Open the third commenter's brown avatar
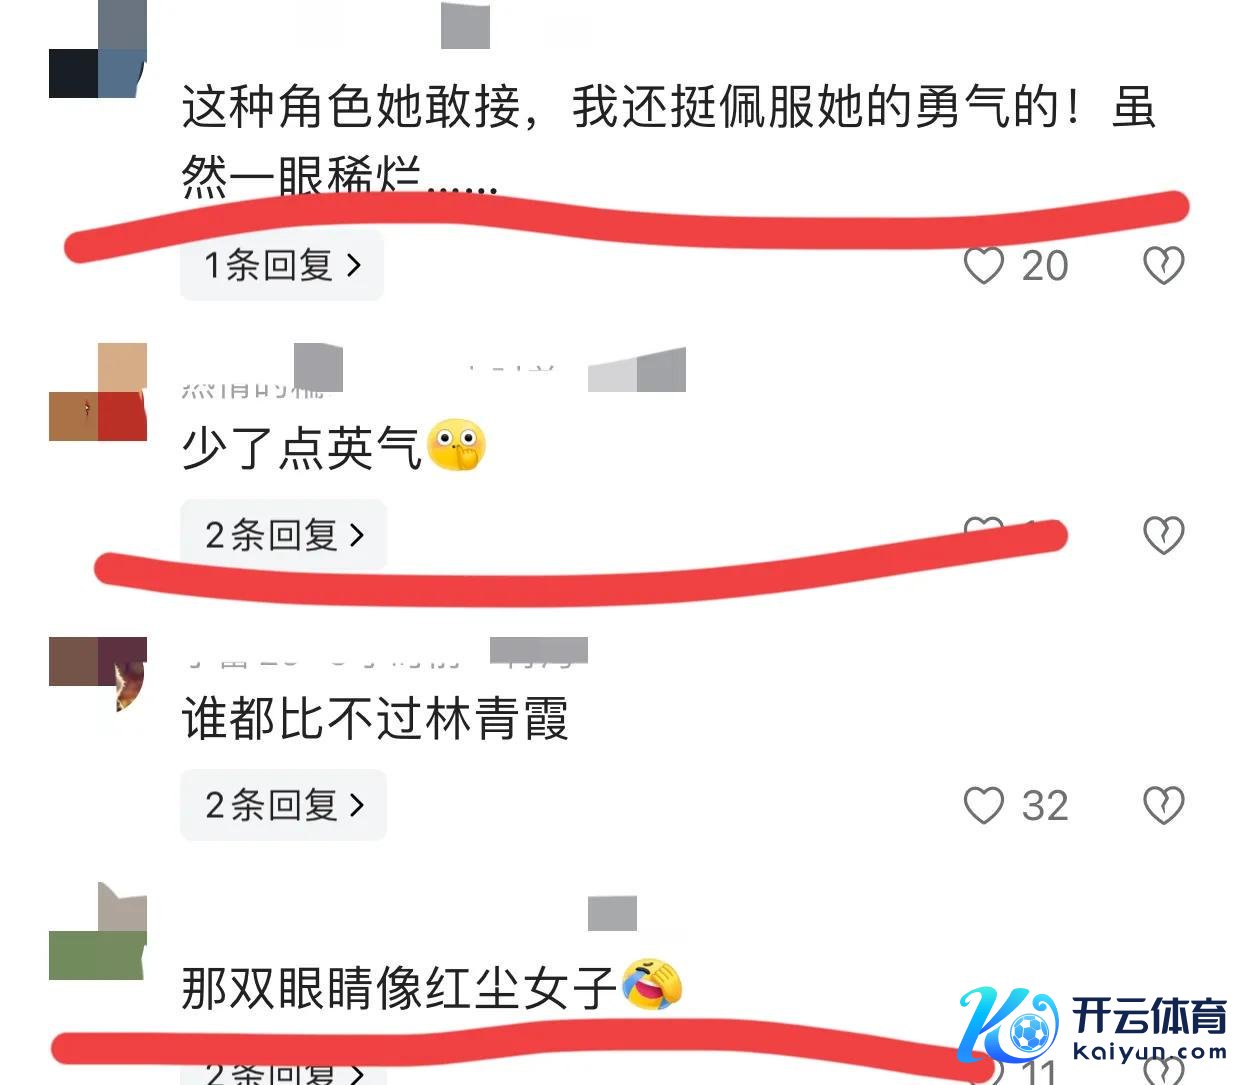The image size is (1242, 1085). (x=98, y=676)
